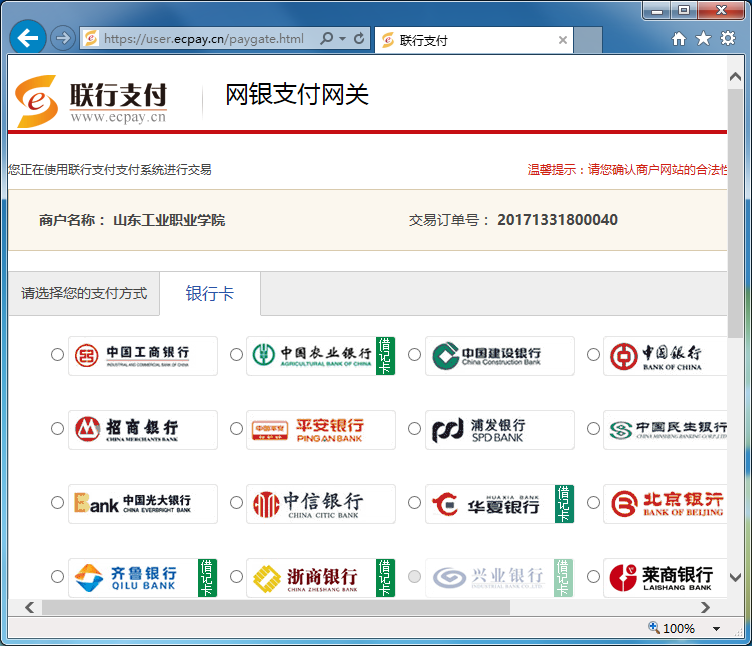Click the ecpay 联行支付 logo

(x=91, y=100)
